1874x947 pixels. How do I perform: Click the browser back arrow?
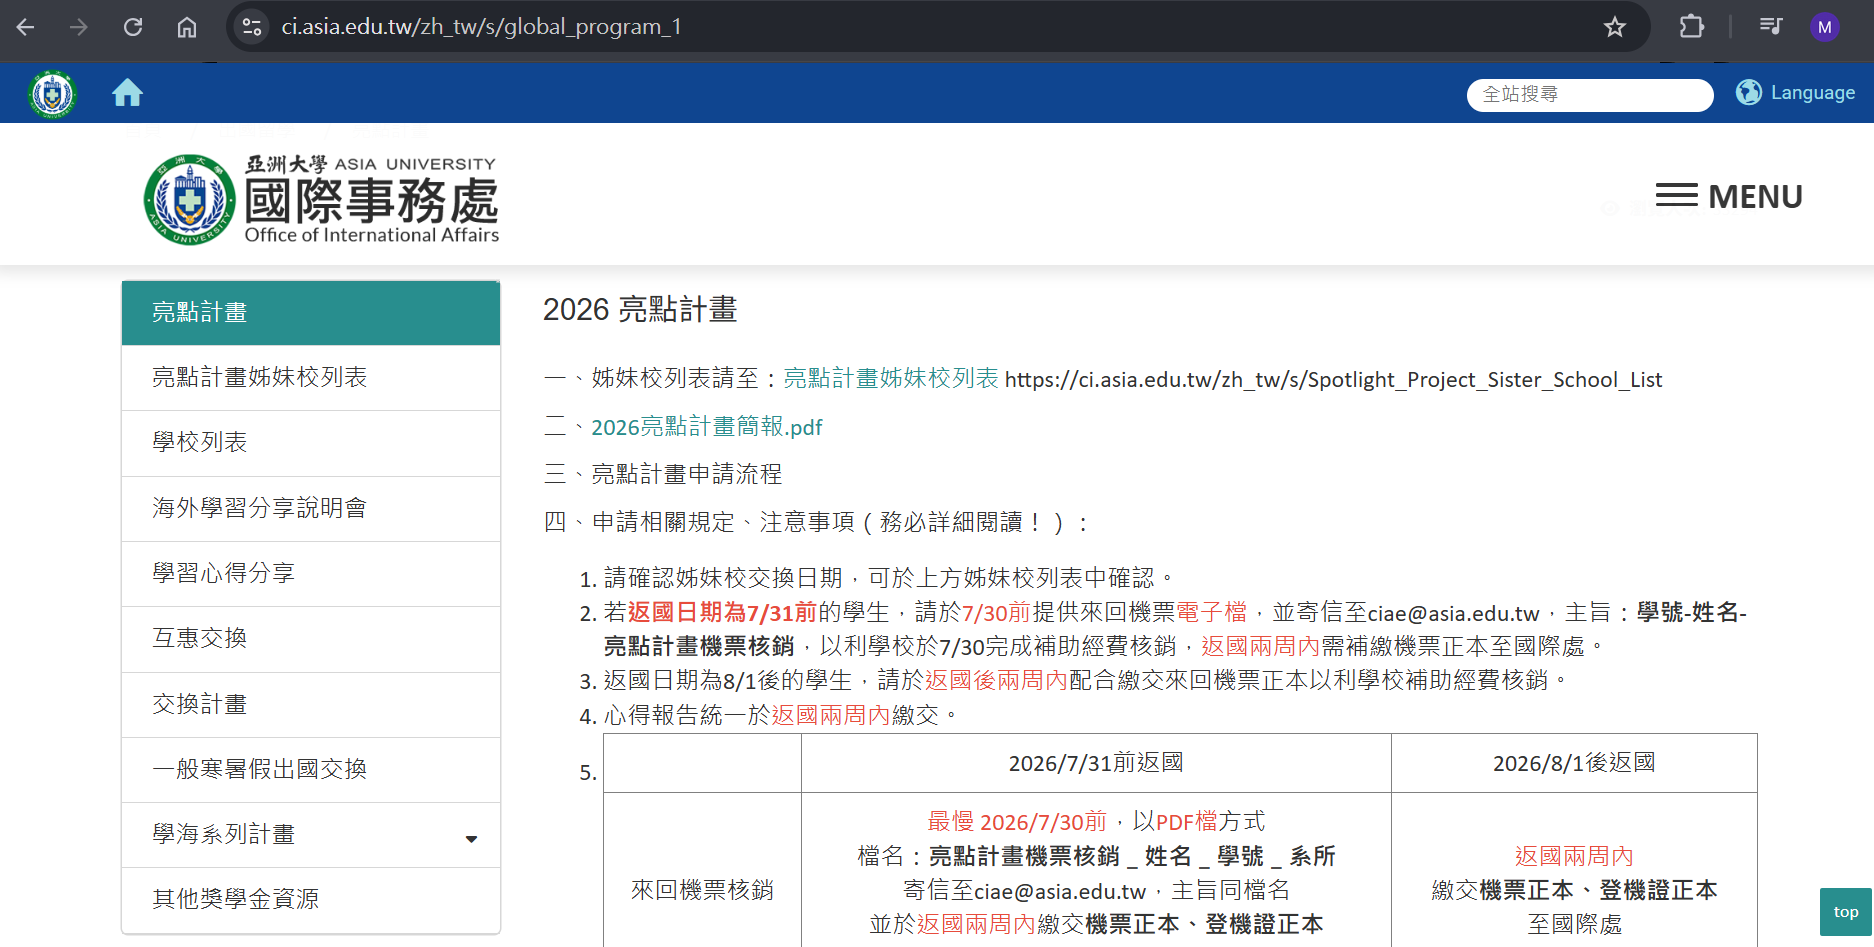26,27
